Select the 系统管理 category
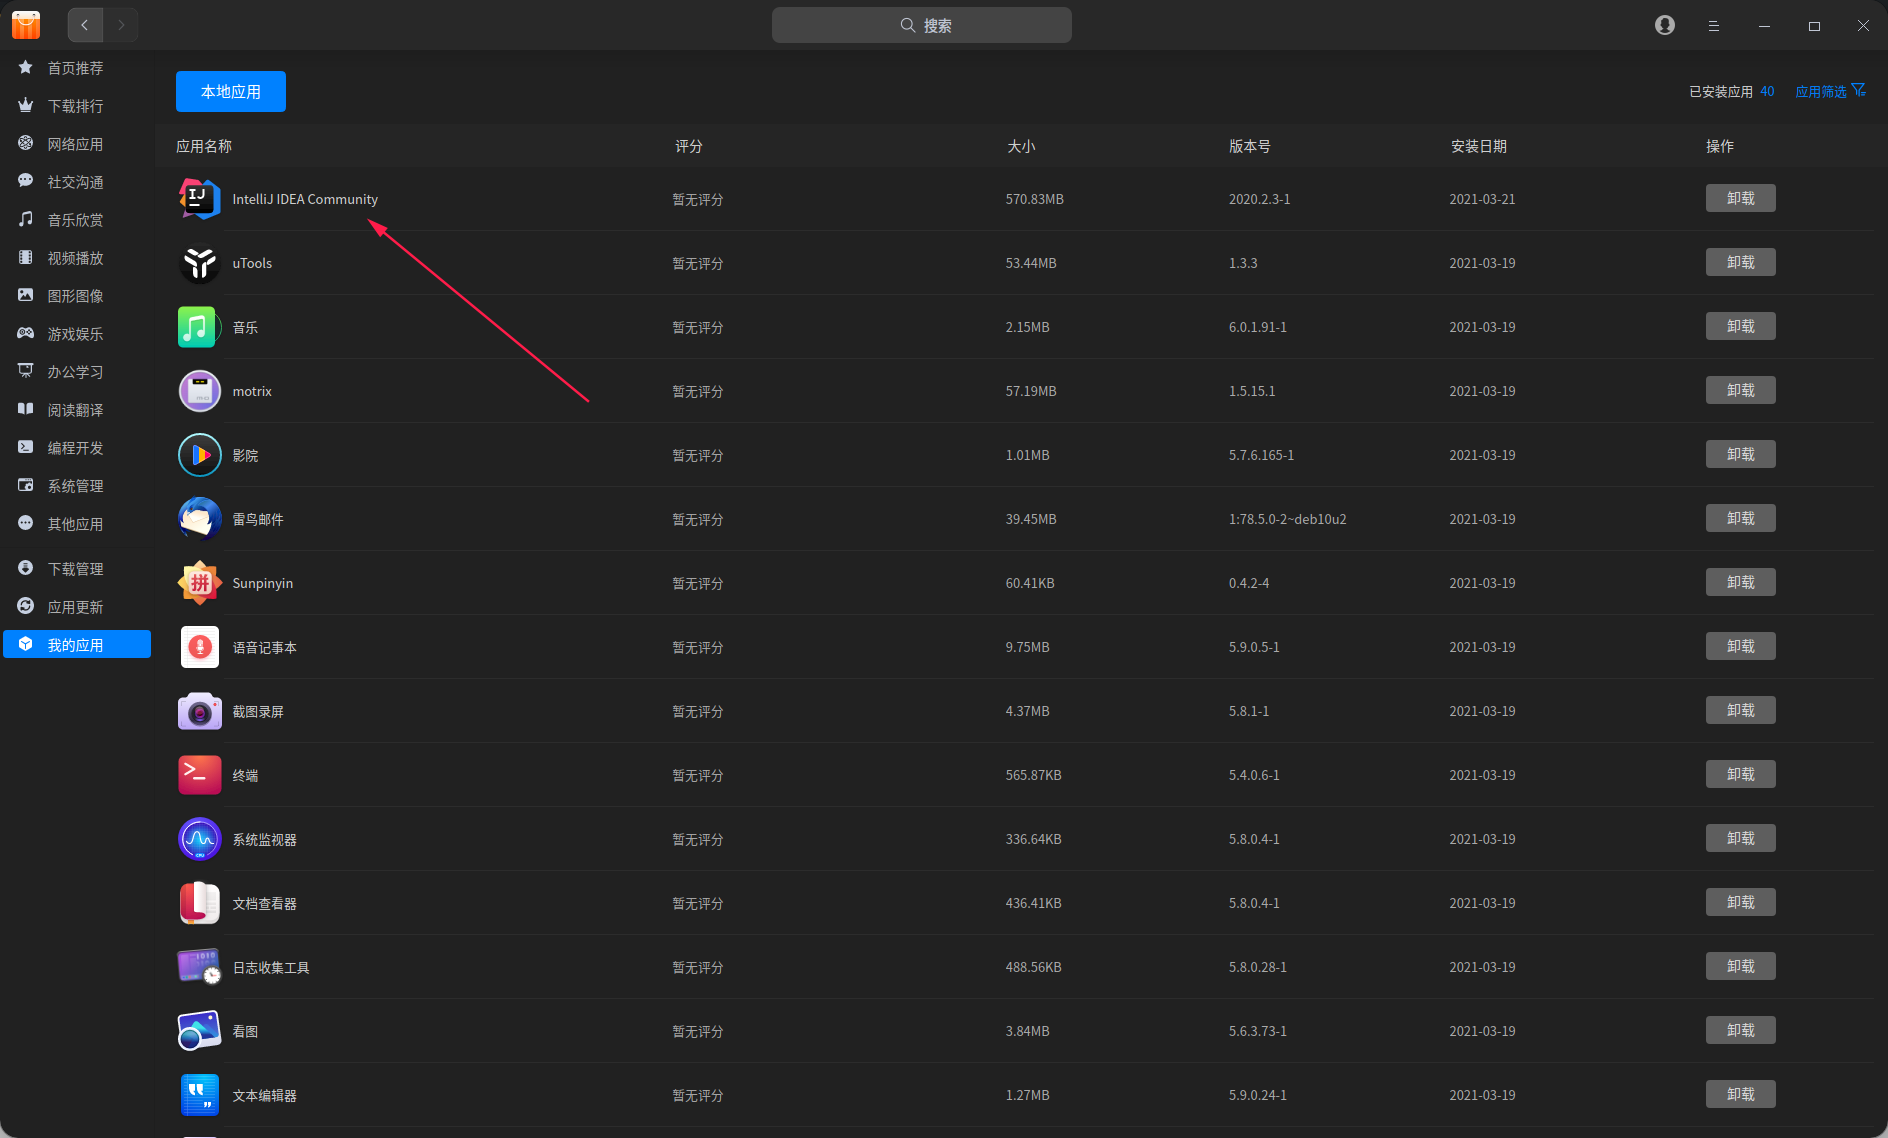The height and width of the screenshot is (1138, 1888). [77, 486]
